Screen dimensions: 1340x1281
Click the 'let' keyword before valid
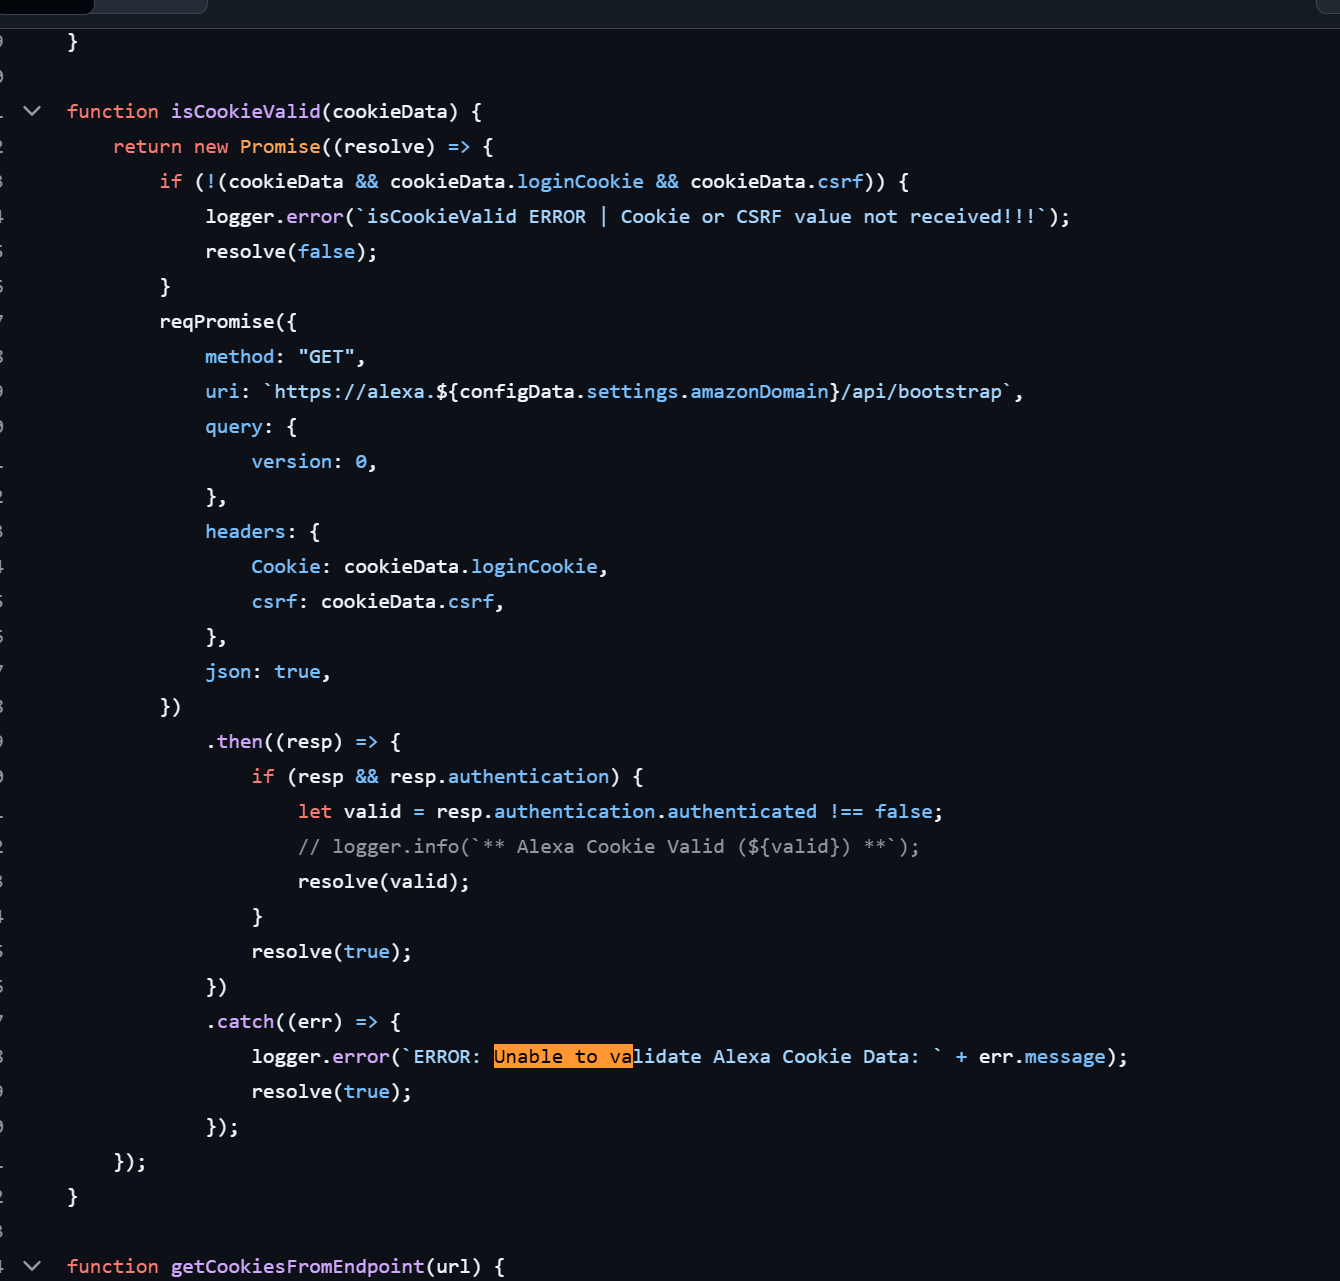tap(314, 812)
